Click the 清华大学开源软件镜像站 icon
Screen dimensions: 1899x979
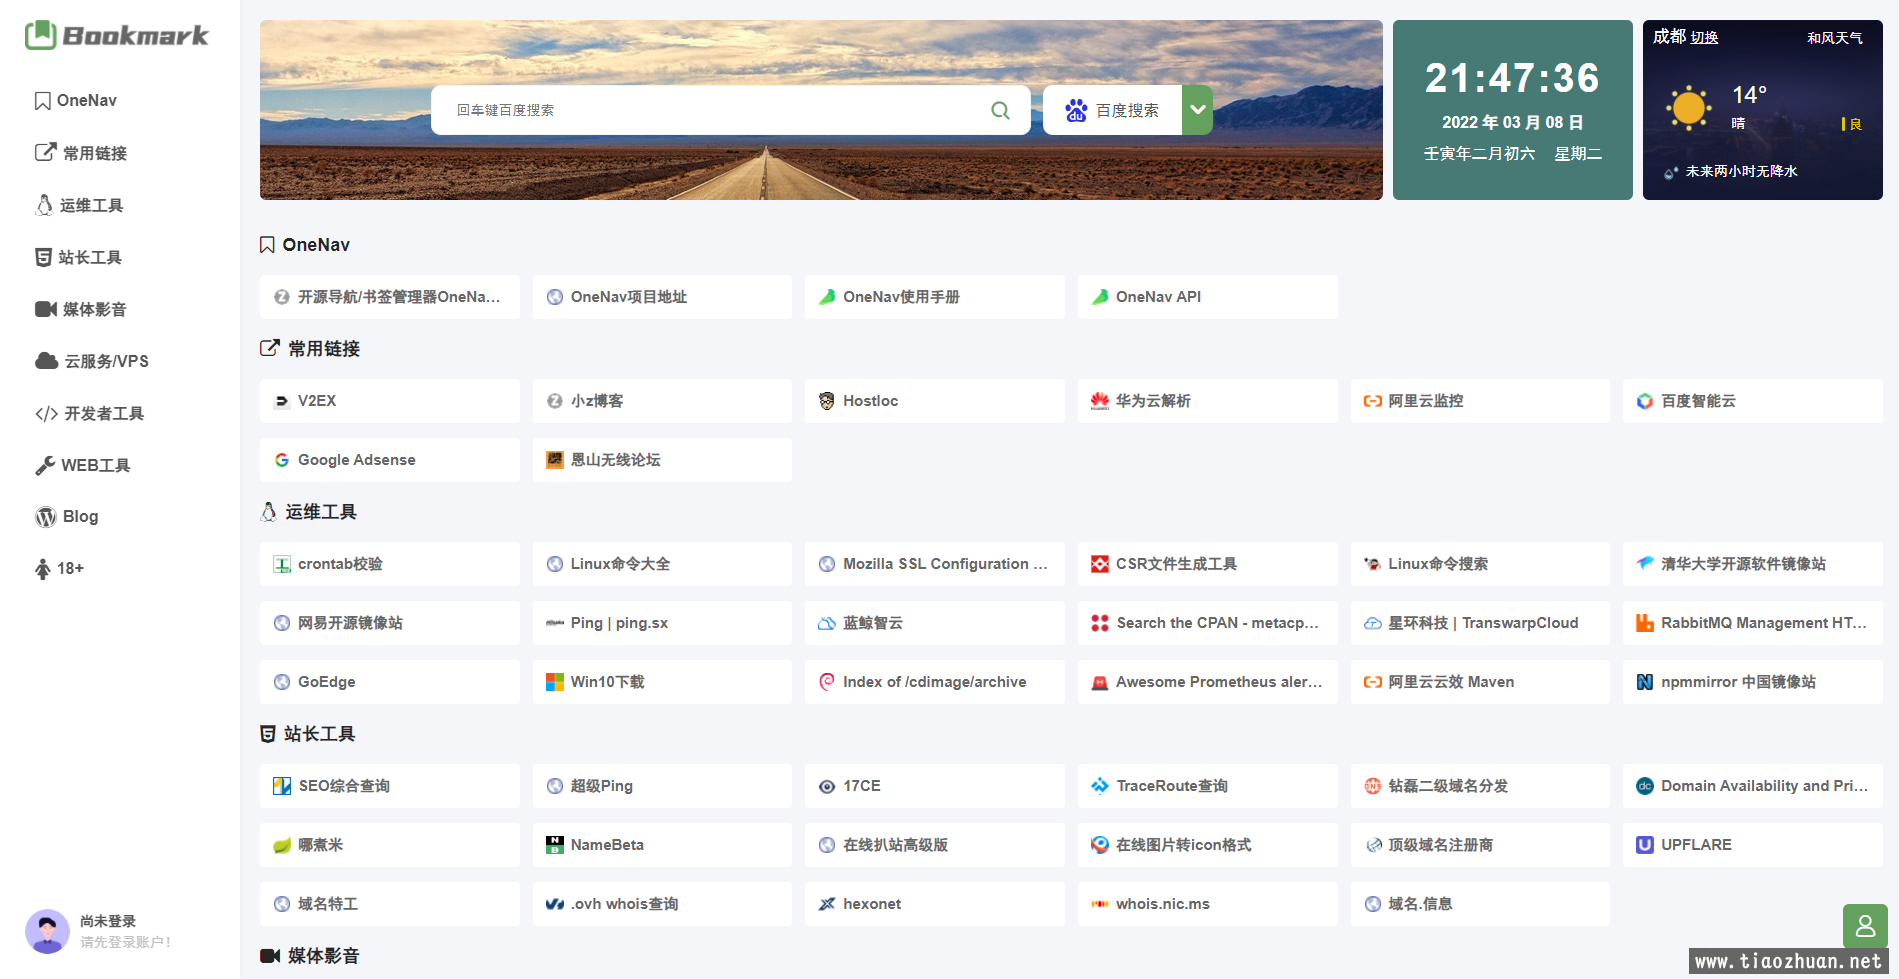1645,564
